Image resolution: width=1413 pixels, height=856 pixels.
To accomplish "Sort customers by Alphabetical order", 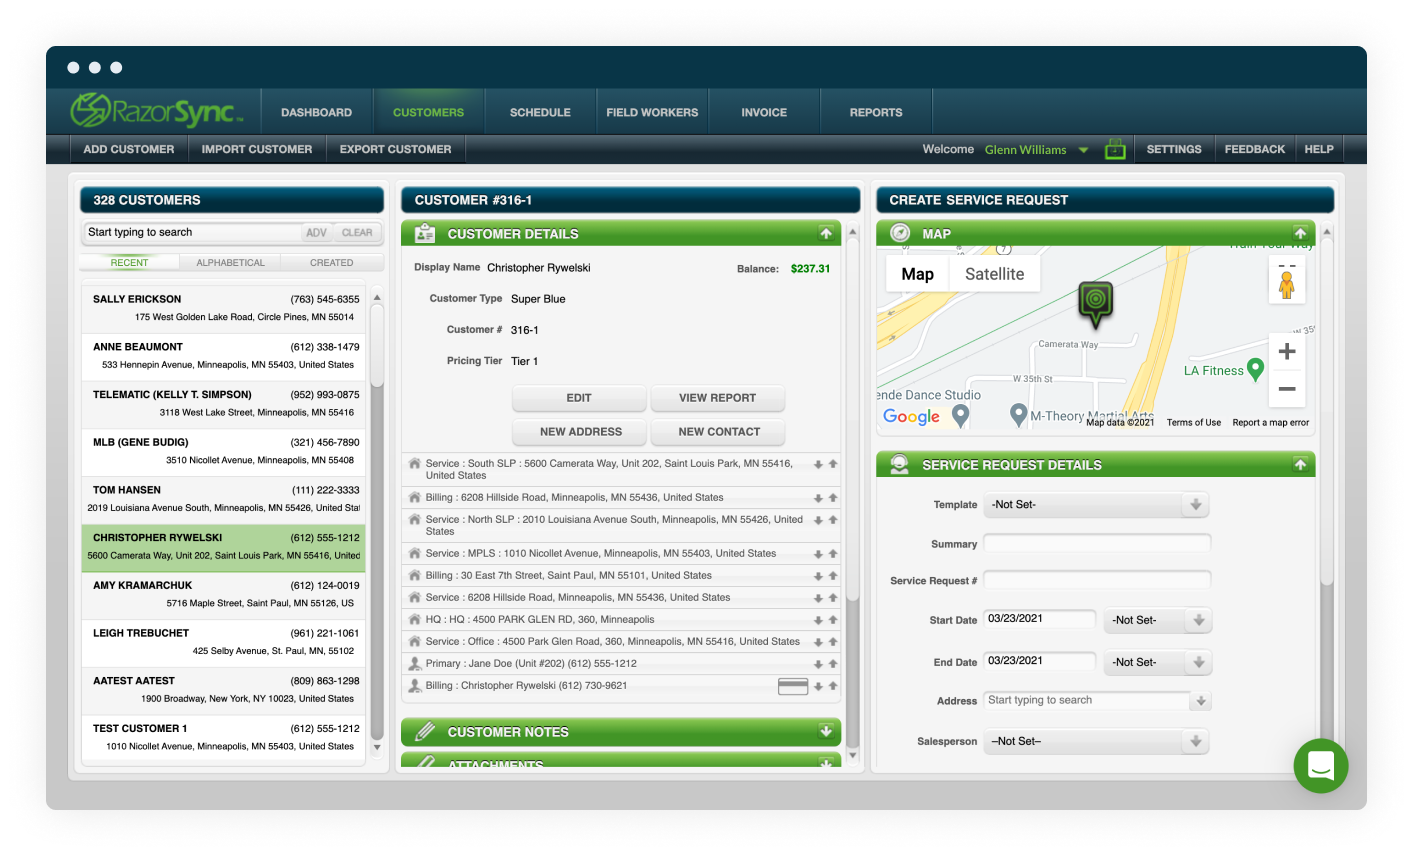I will coord(230,262).
